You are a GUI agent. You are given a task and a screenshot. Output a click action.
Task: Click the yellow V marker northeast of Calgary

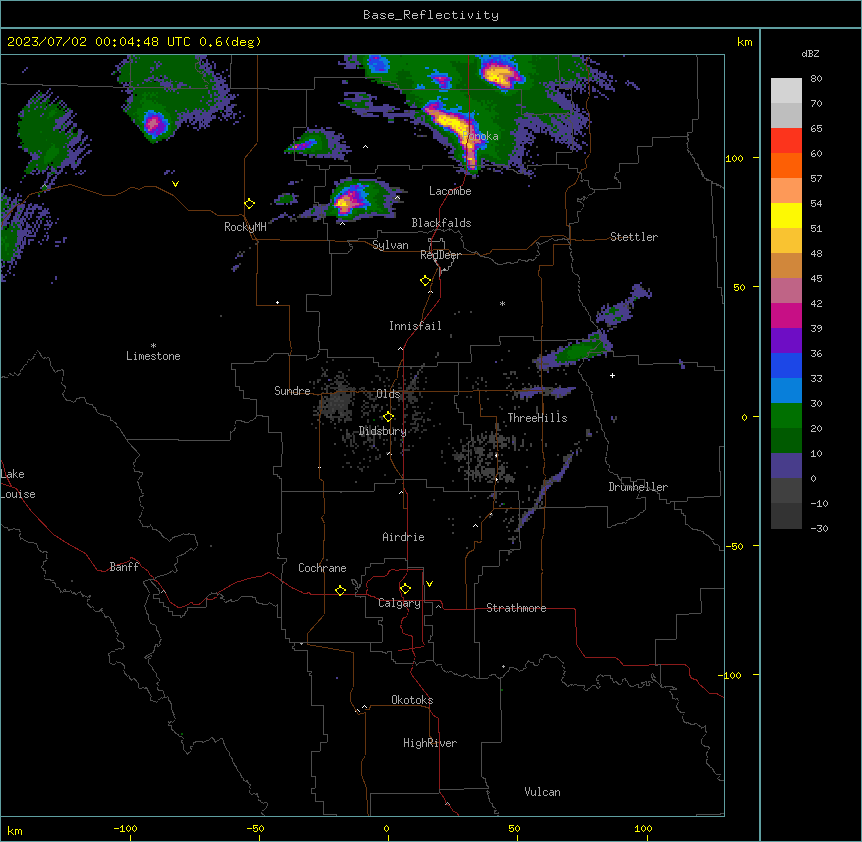coord(429,584)
